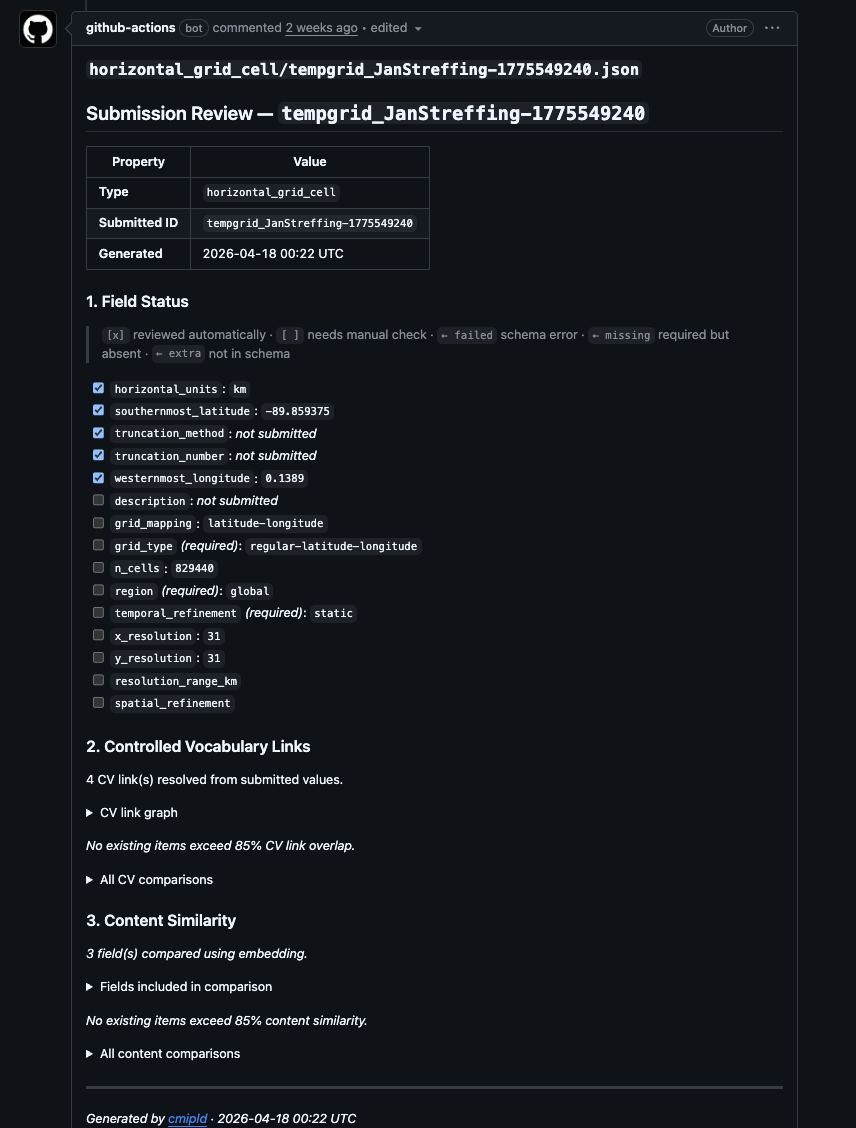Enable the grid_type required field checkbox
This screenshot has width=856, height=1128.
[98, 544]
